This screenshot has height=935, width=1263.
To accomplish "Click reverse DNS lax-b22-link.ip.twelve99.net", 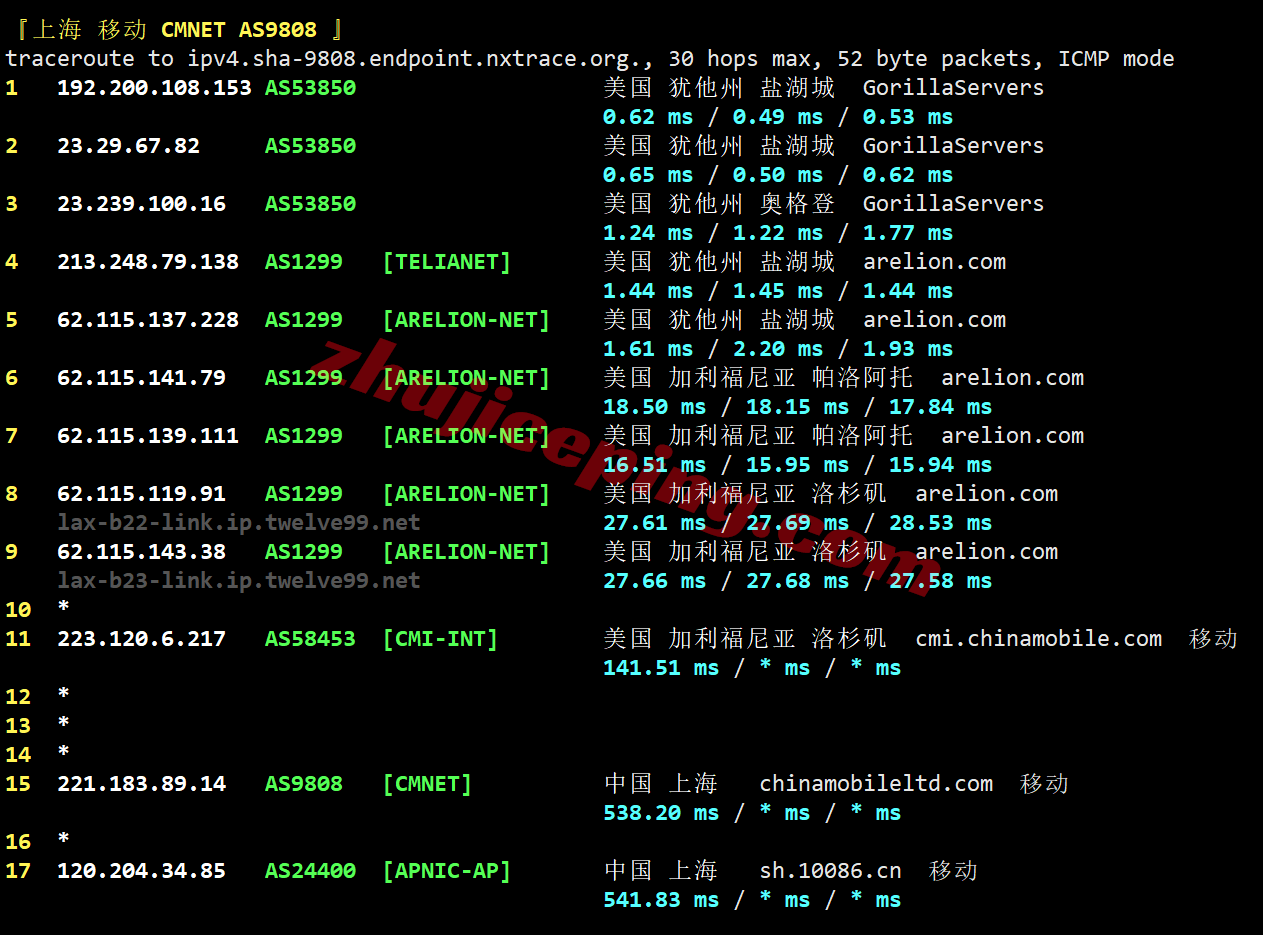I will point(239,523).
